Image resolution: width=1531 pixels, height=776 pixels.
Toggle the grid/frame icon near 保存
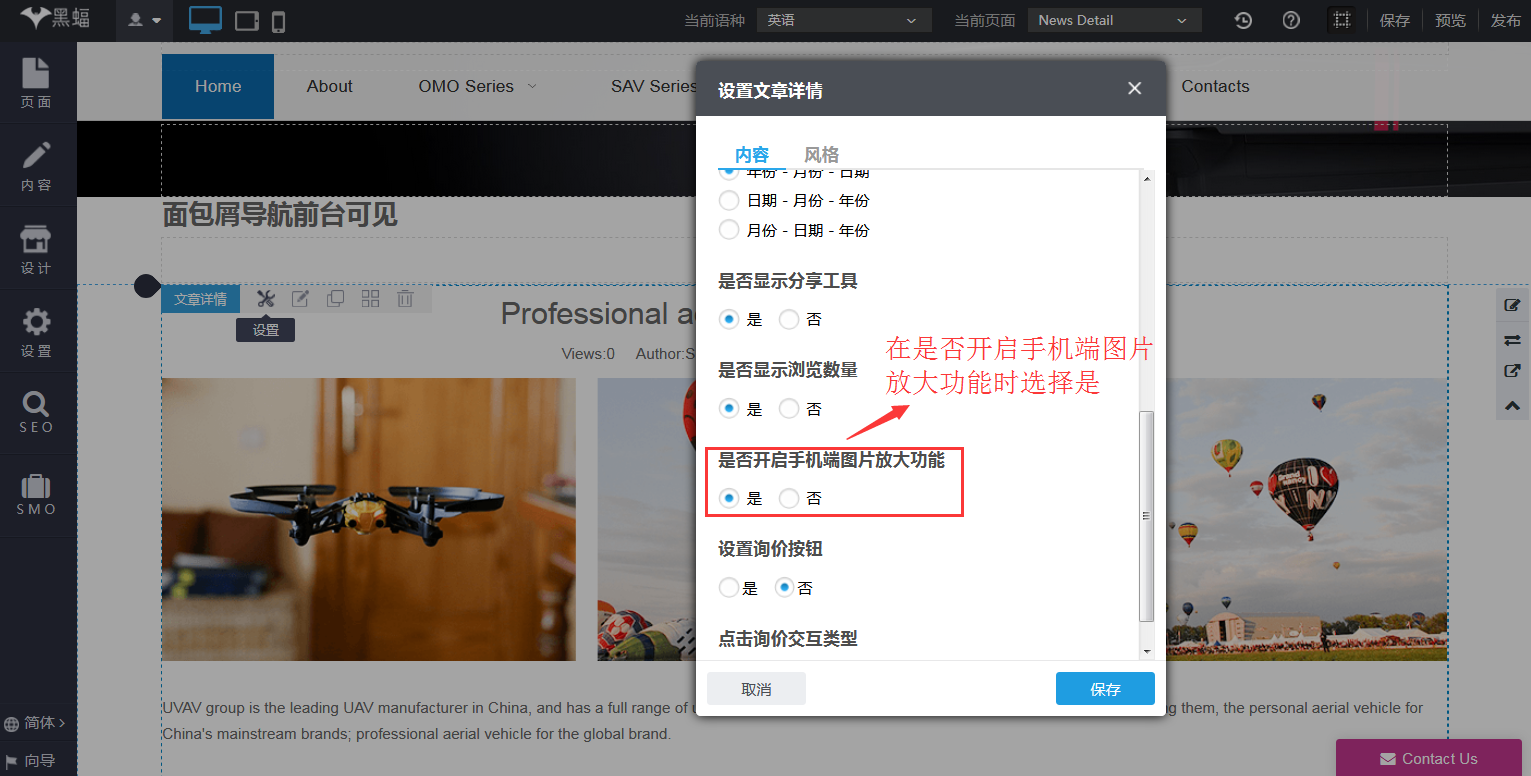click(1343, 19)
